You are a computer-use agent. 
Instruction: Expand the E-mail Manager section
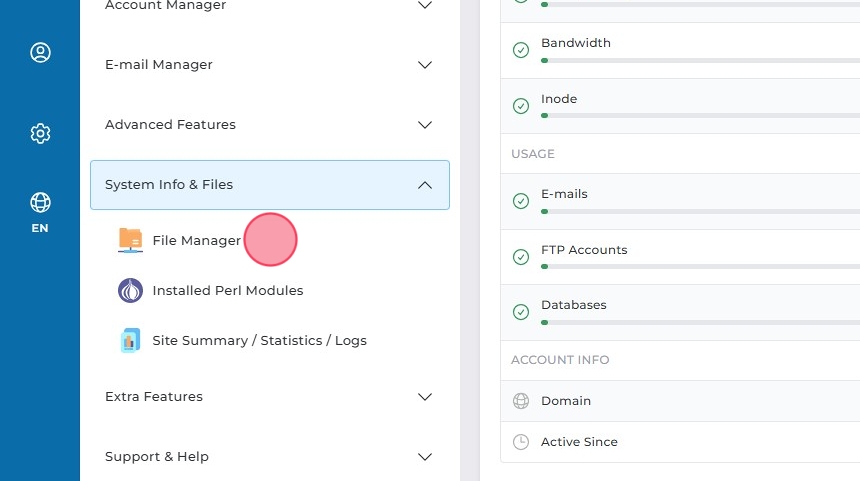click(269, 65)
